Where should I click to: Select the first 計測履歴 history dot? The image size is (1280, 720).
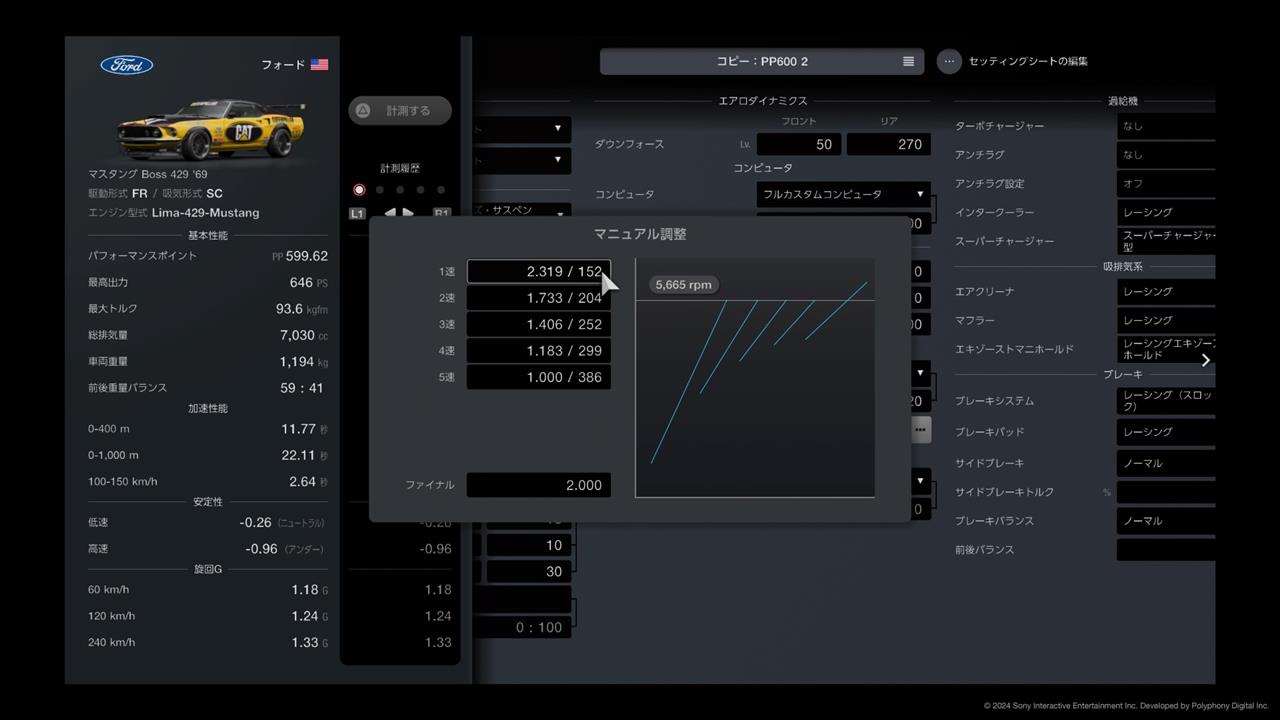359,190
